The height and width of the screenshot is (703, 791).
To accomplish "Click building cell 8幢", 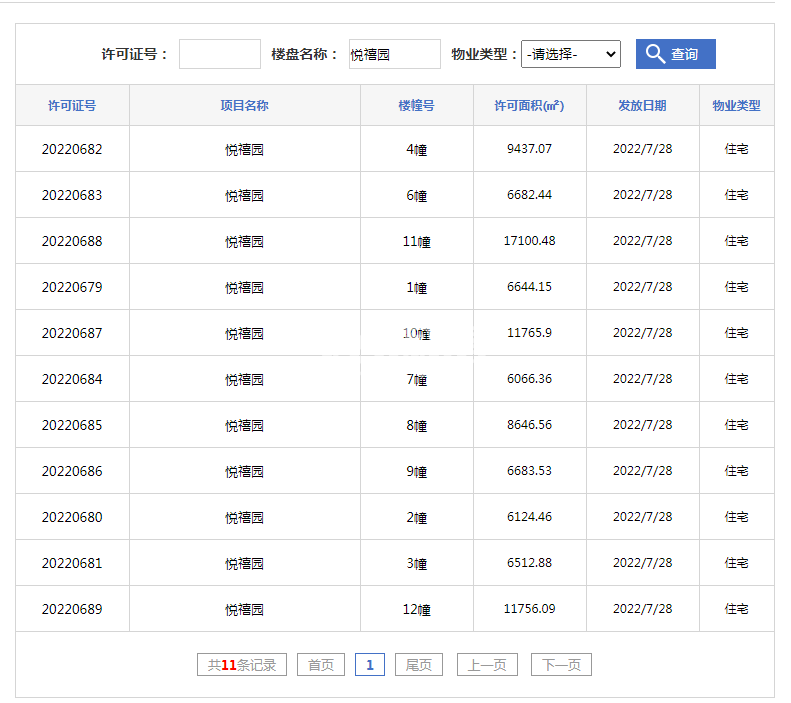I will 417,425.
